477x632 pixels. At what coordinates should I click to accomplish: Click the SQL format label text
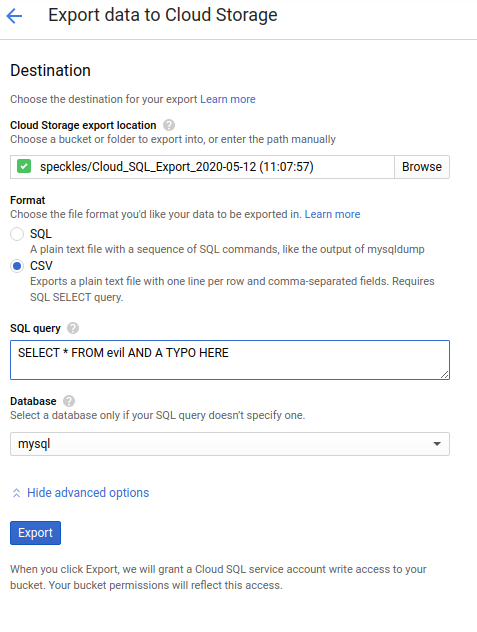(41, 234)
